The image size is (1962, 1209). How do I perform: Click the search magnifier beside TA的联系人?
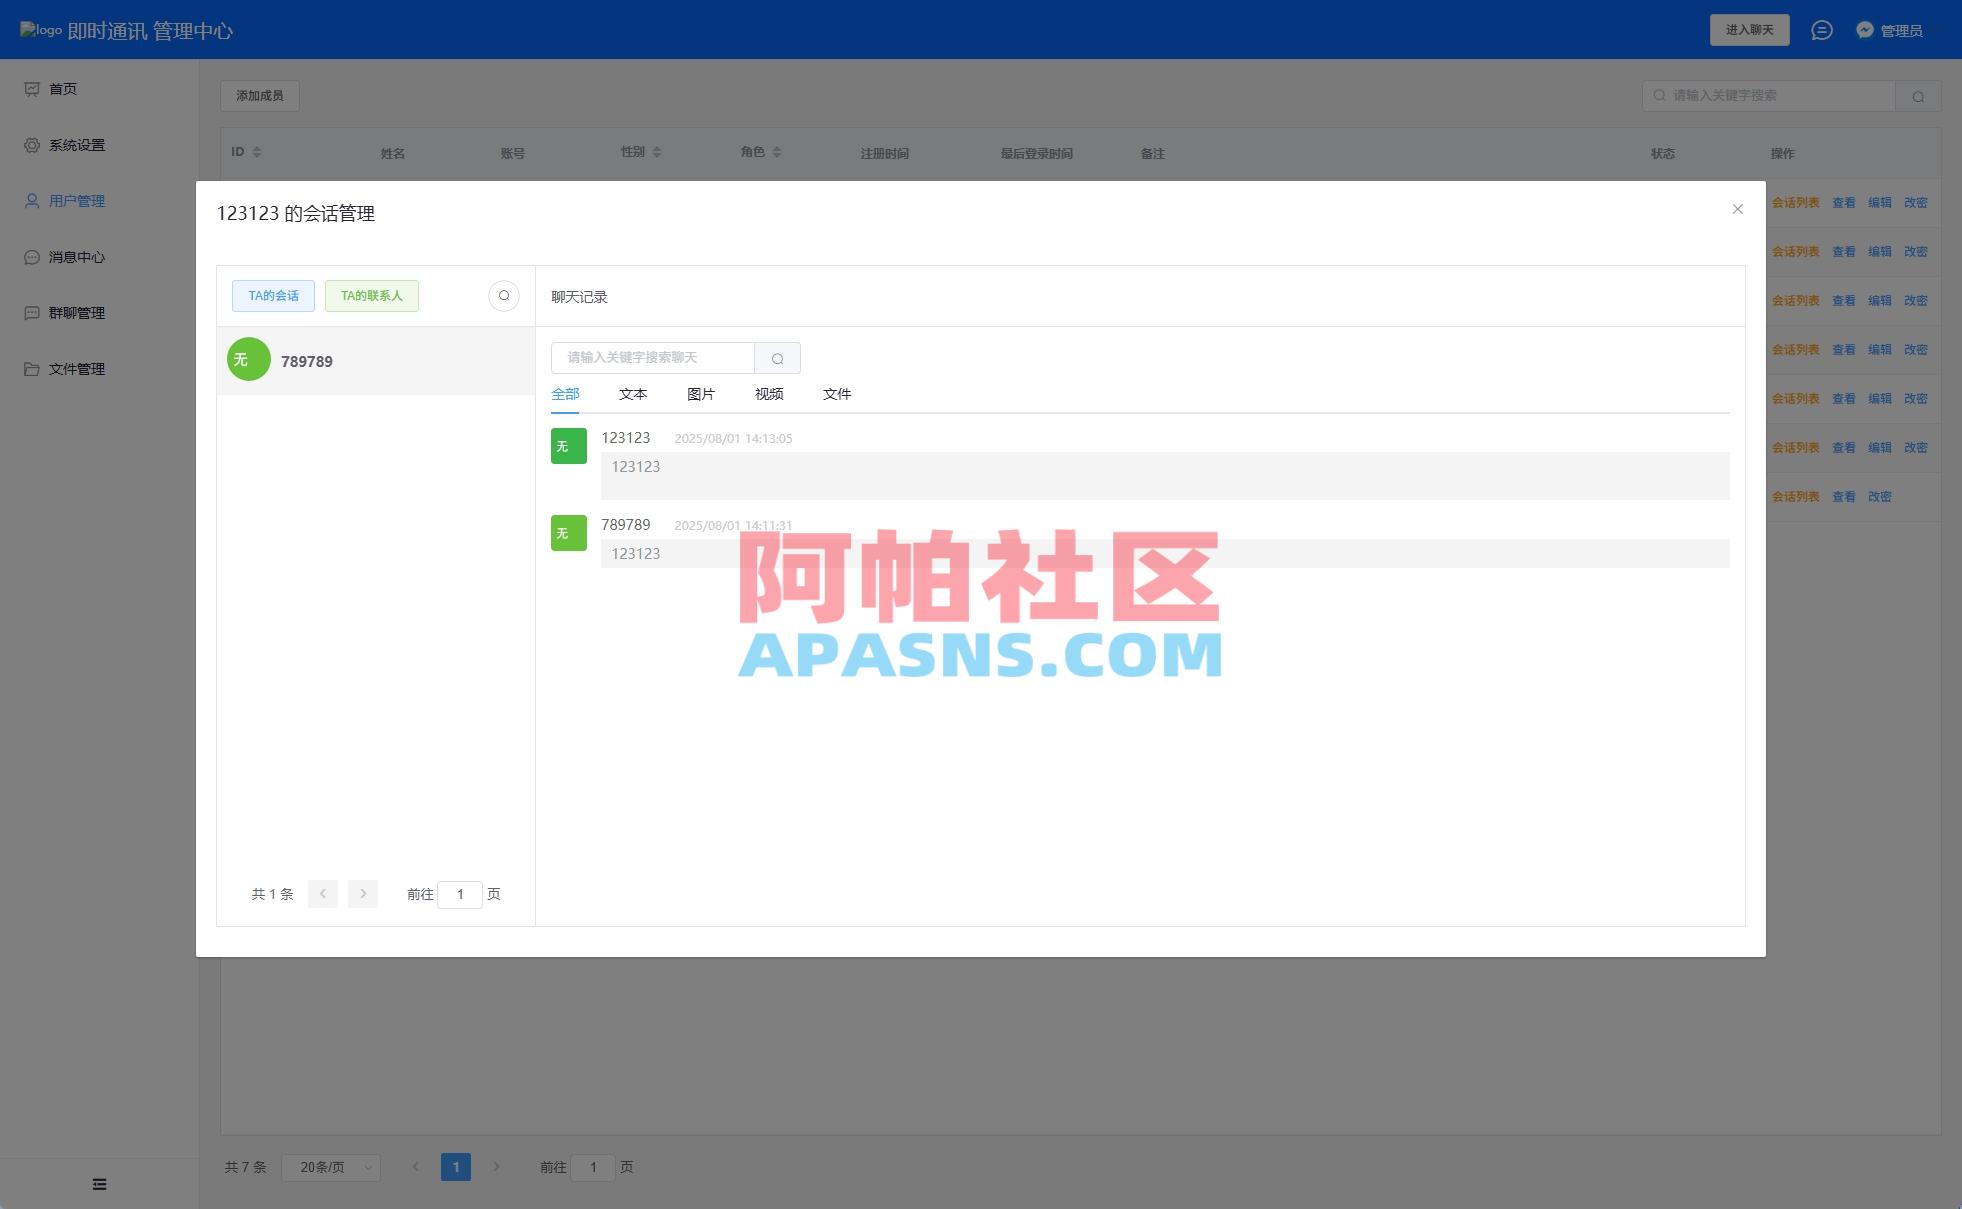[504, 296]
